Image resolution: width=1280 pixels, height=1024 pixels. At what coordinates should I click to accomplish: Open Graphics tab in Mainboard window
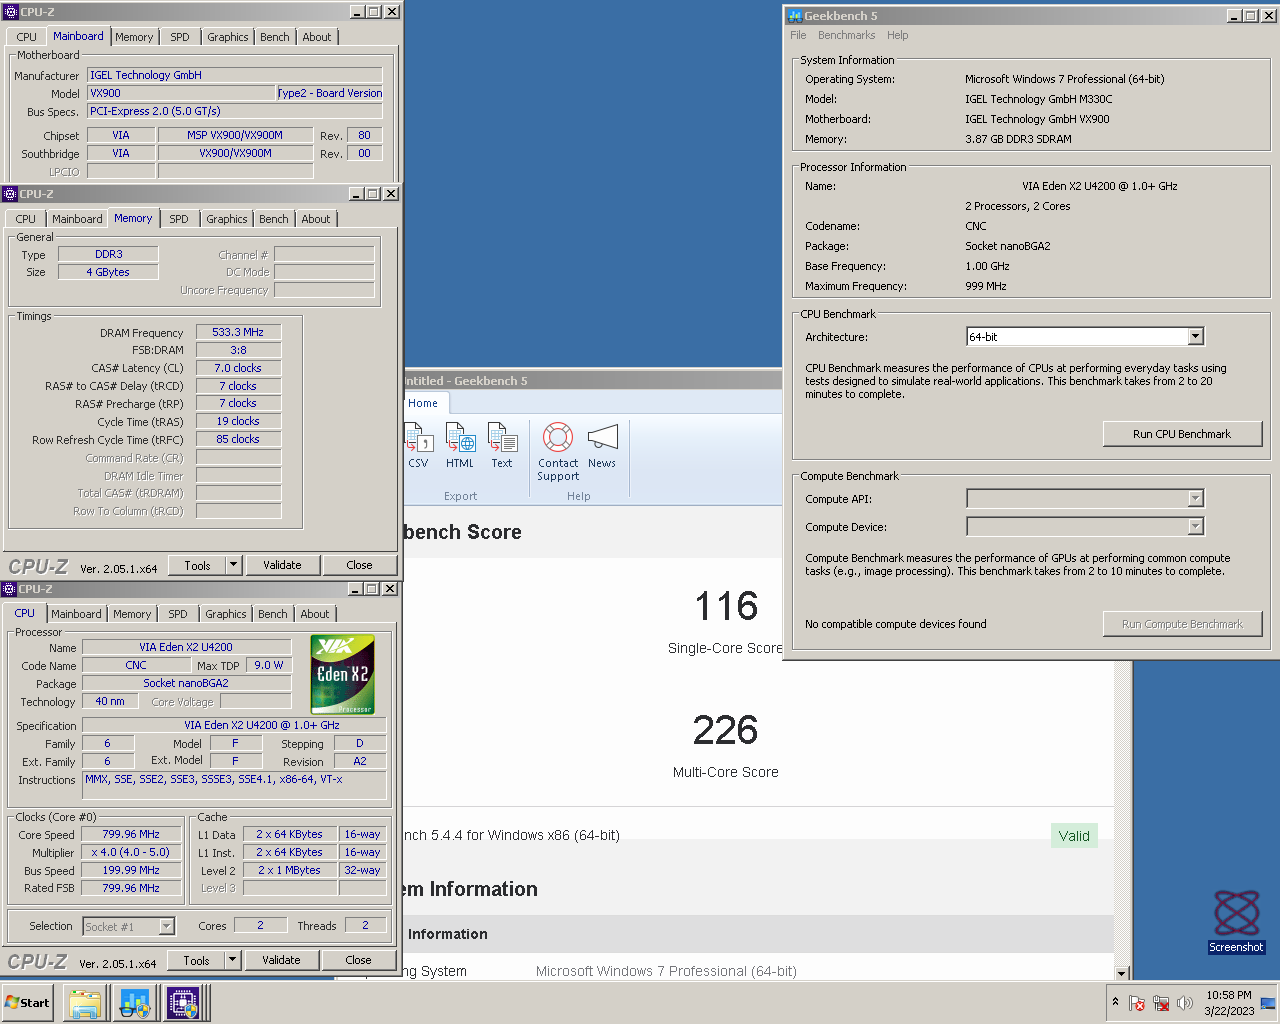click(x=228, y=37)
